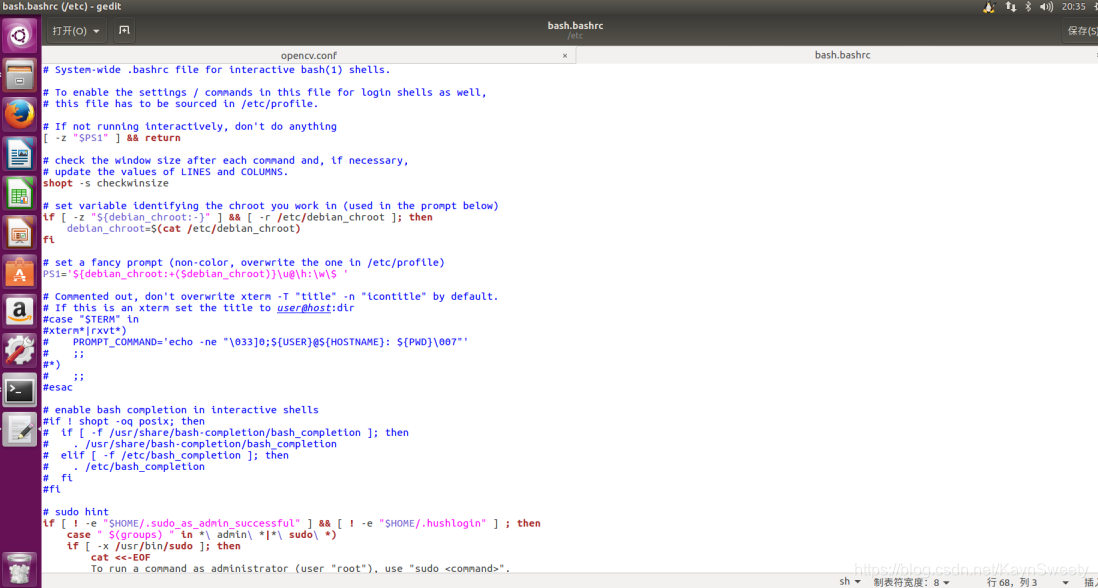1098x588 pixels.
Task: Open System Settings from the dock
Action: pyautogui.click(x=20, y=351)
